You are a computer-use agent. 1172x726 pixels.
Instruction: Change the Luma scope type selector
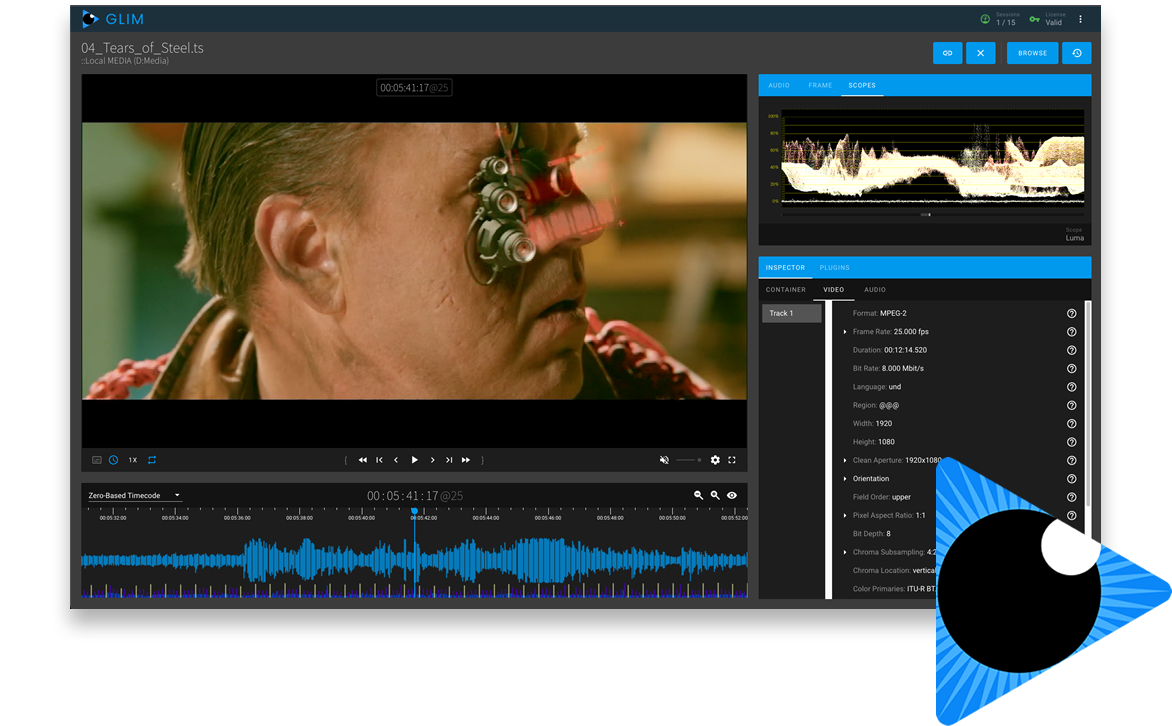tap(1074, 235)
